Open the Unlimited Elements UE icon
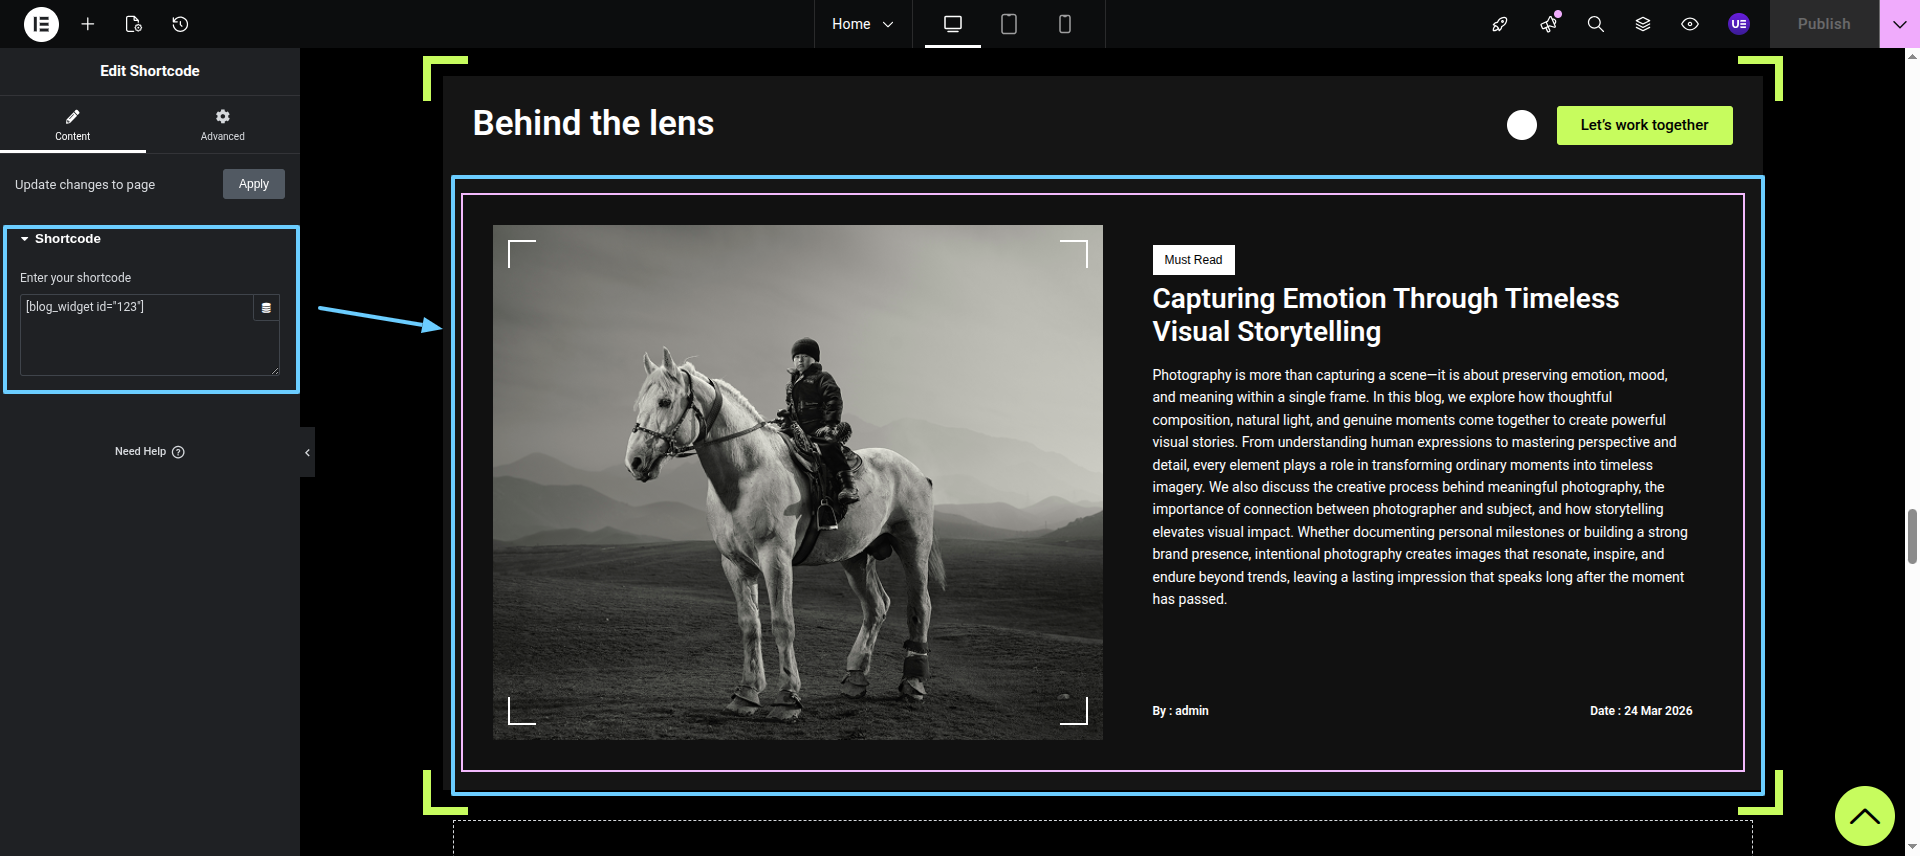Image resolution: width=1920 pixels, height=856 pixels. pos(1738,24)
